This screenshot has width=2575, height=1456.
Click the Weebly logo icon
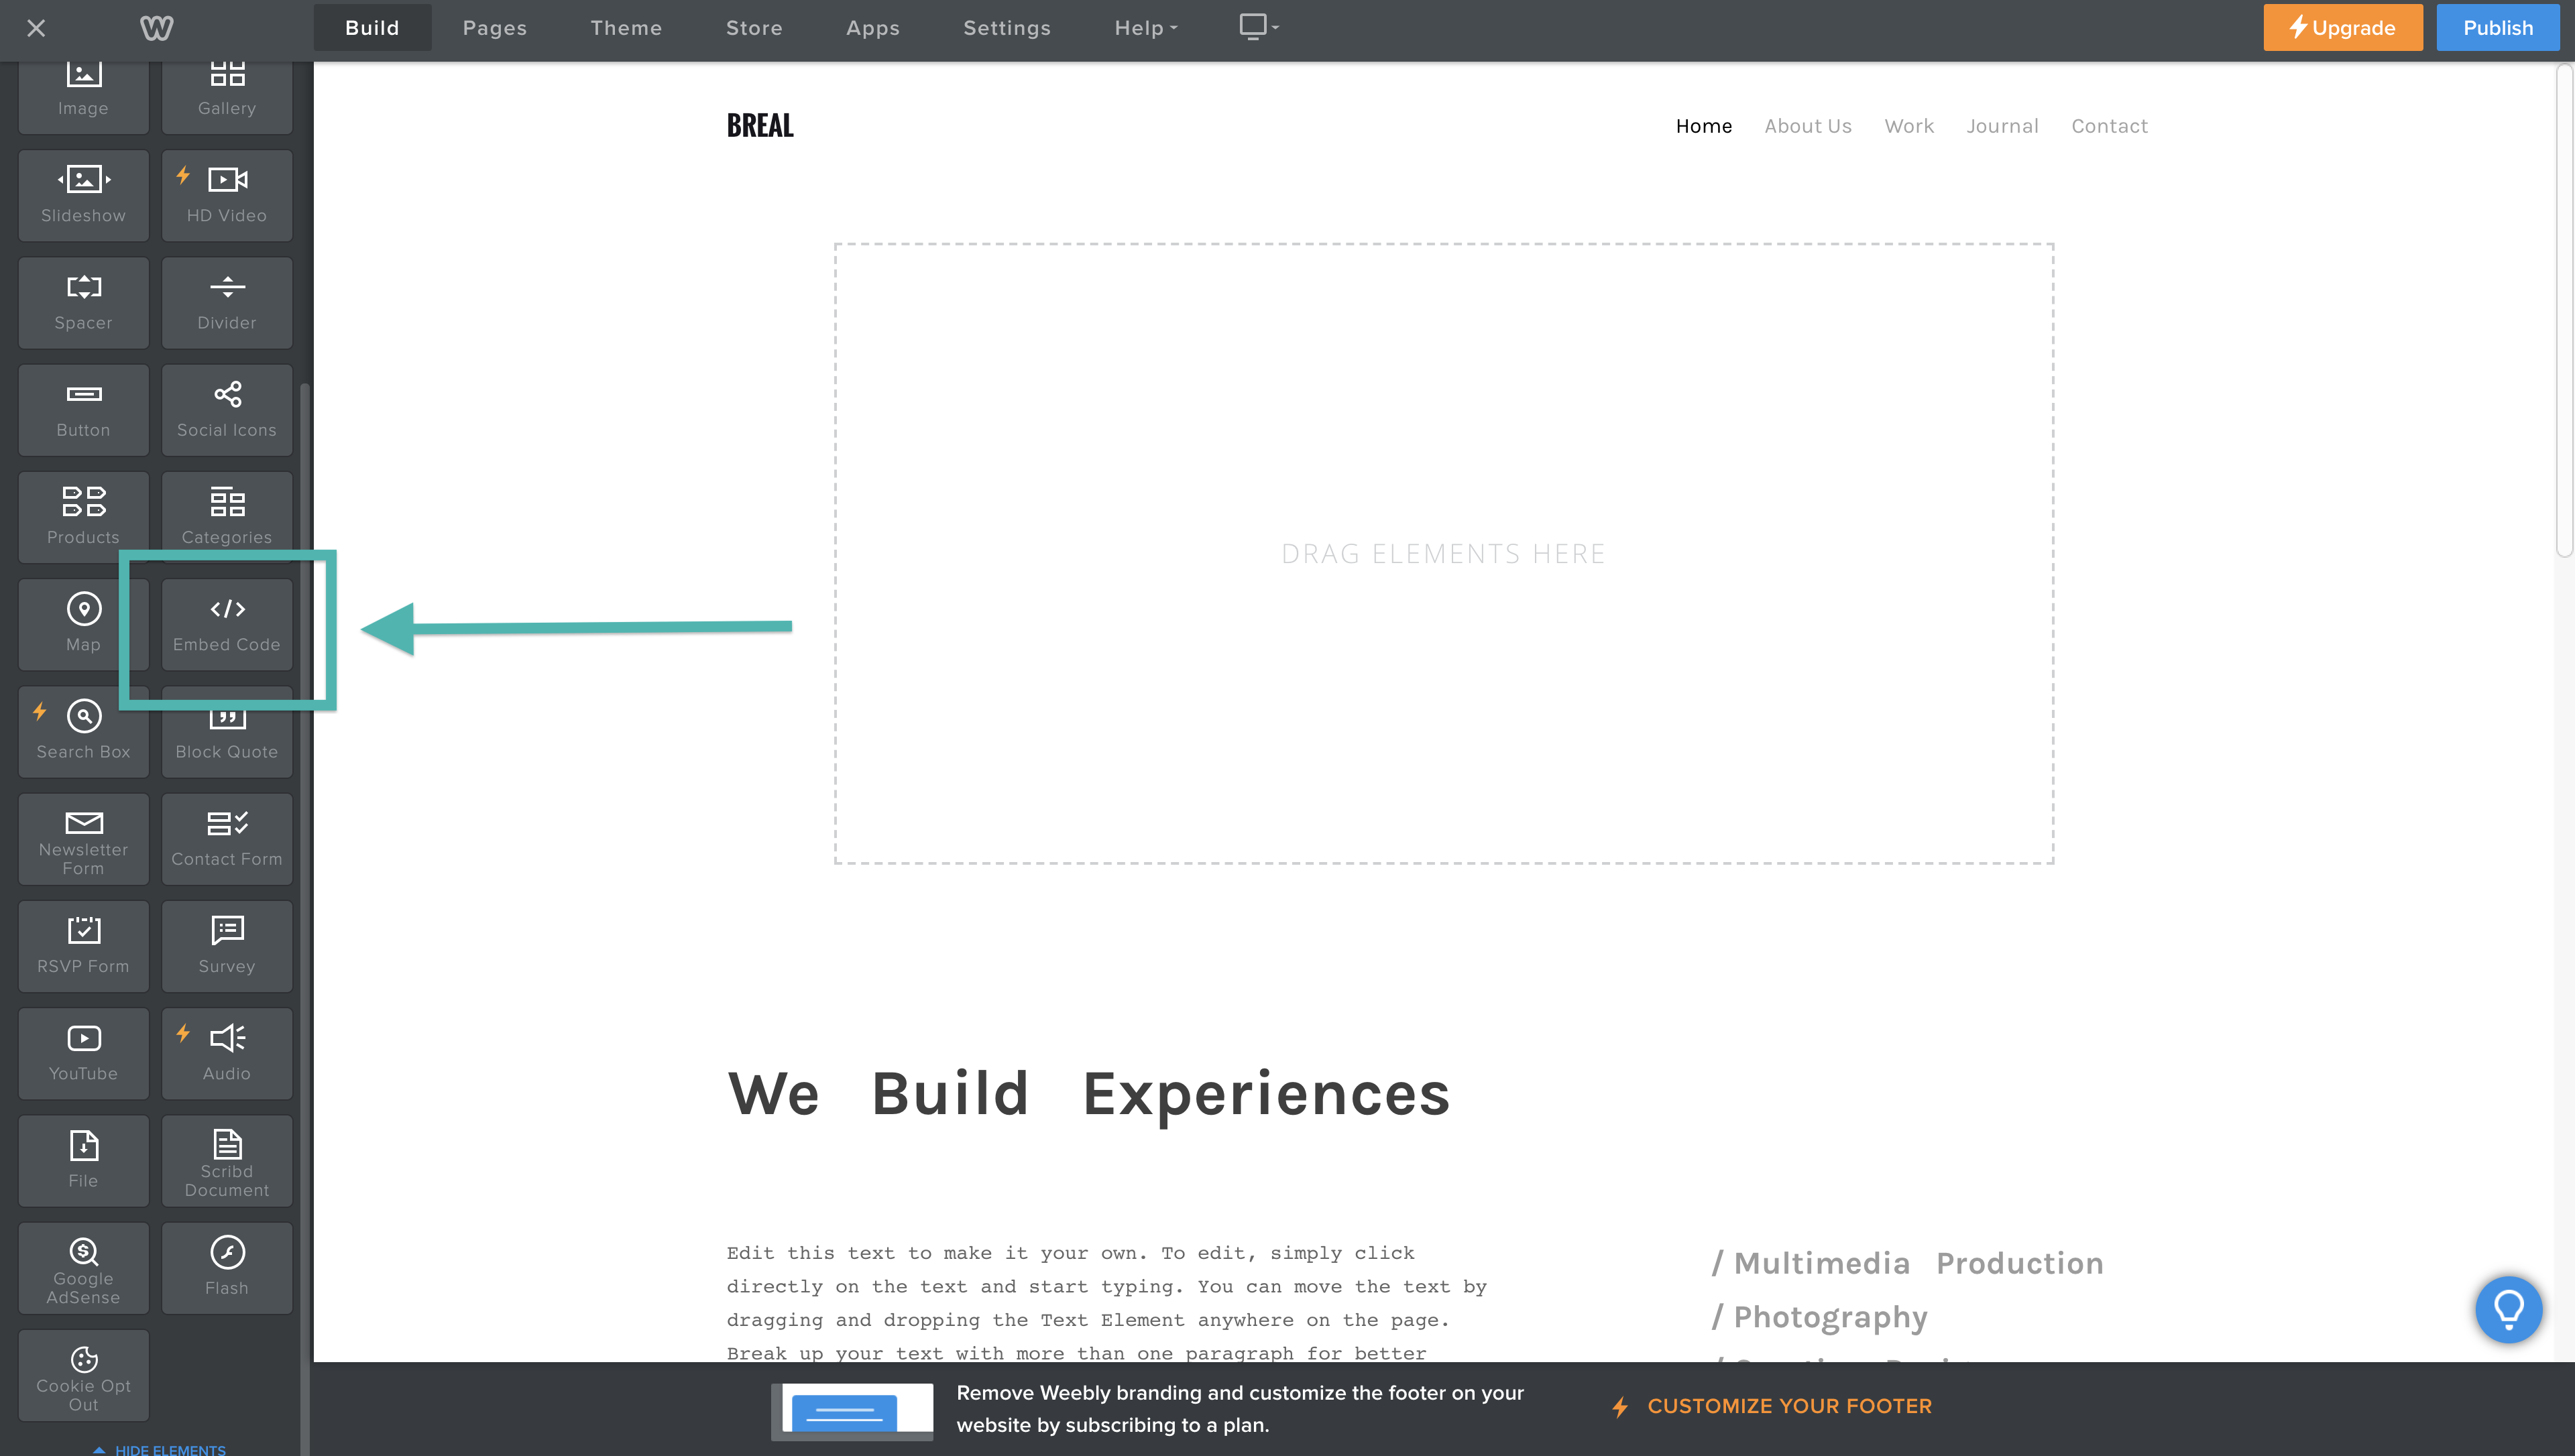pyautogui.click(x=156, y=28)
